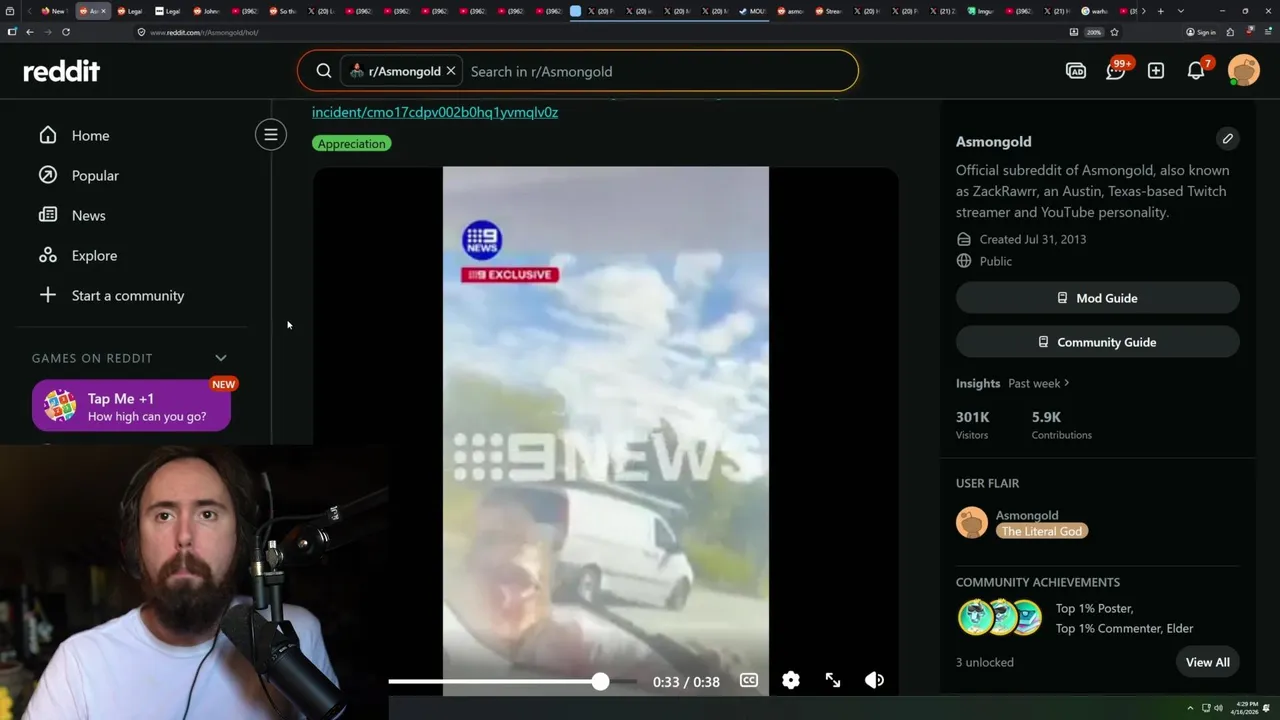Image resolution: width=1280 pixels, height=720 pixels.
Task: Click the Start a community plus icon
Action: (48, 295)
